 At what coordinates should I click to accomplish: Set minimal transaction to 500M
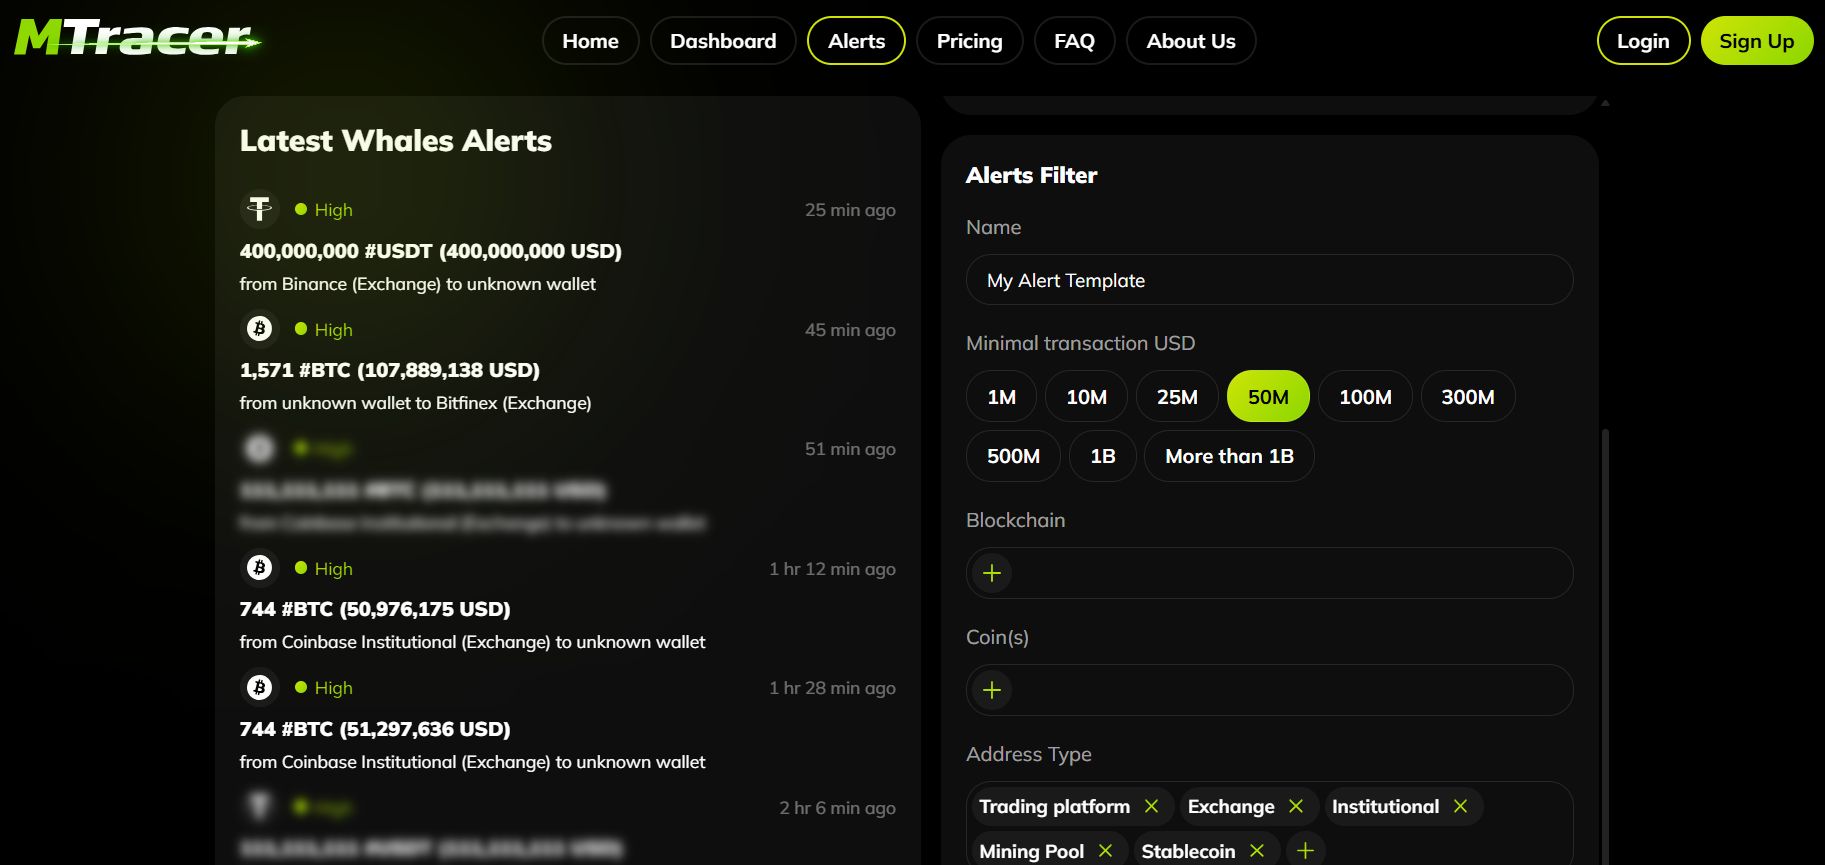pyautogui.click(x=1013, y=456)
